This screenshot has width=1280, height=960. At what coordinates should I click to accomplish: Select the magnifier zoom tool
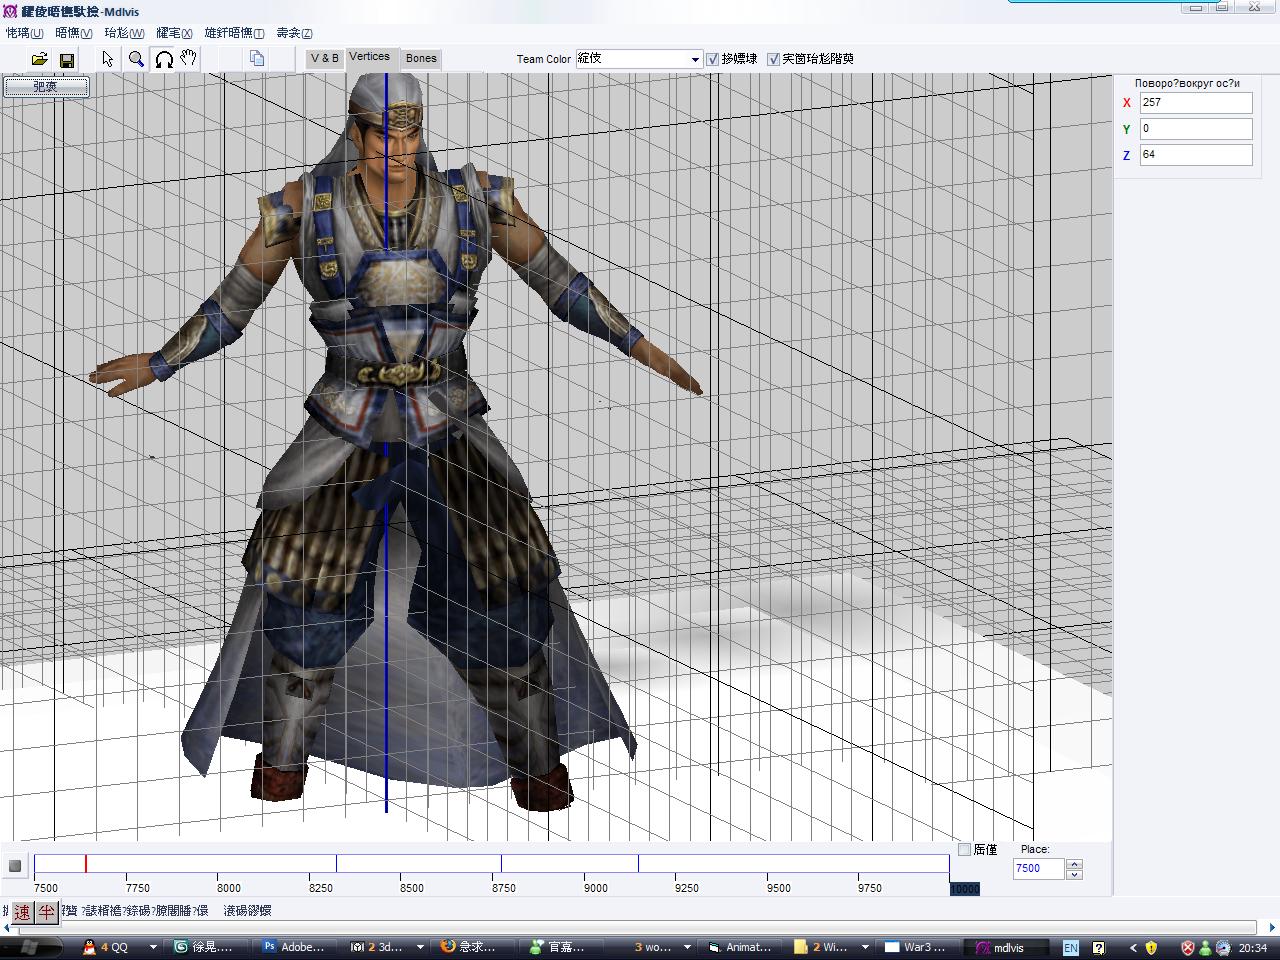tap(136, 59)
